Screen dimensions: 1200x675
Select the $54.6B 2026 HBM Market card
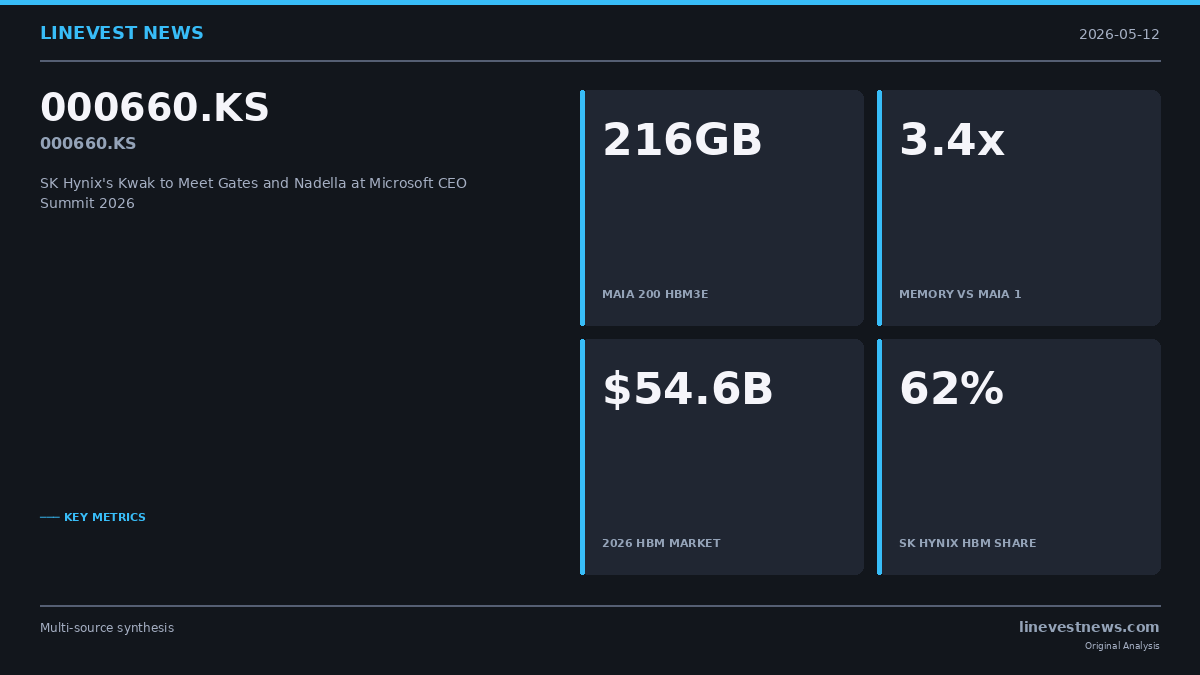(x=722, y=457)
